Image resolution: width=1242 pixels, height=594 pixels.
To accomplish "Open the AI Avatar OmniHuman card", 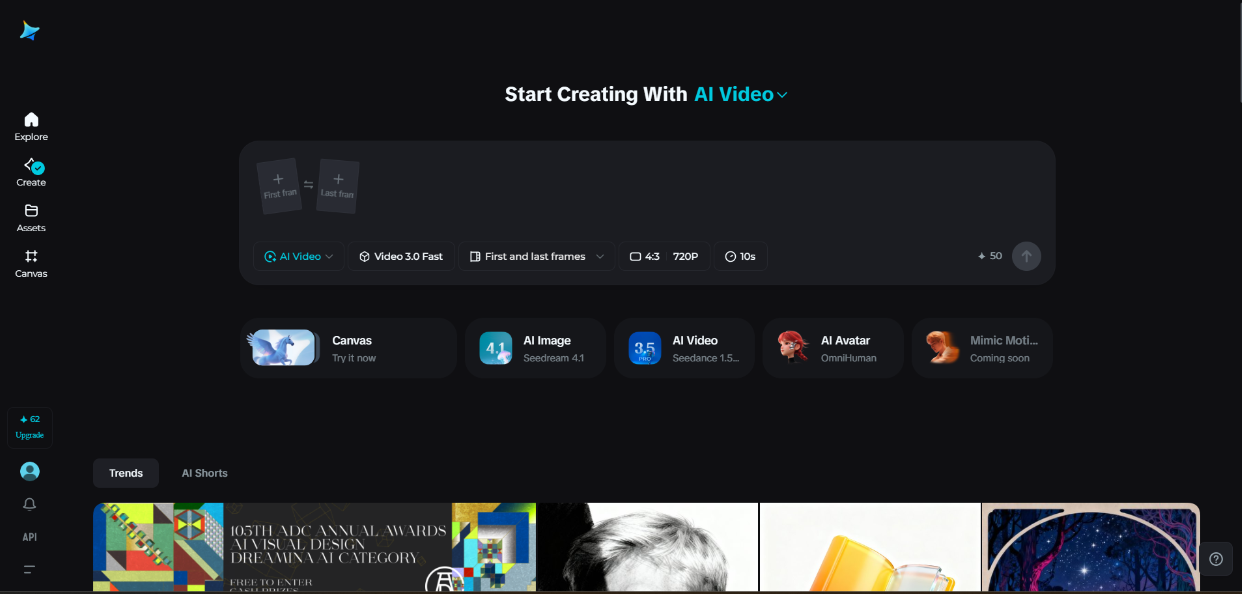I will coord(833,348).
